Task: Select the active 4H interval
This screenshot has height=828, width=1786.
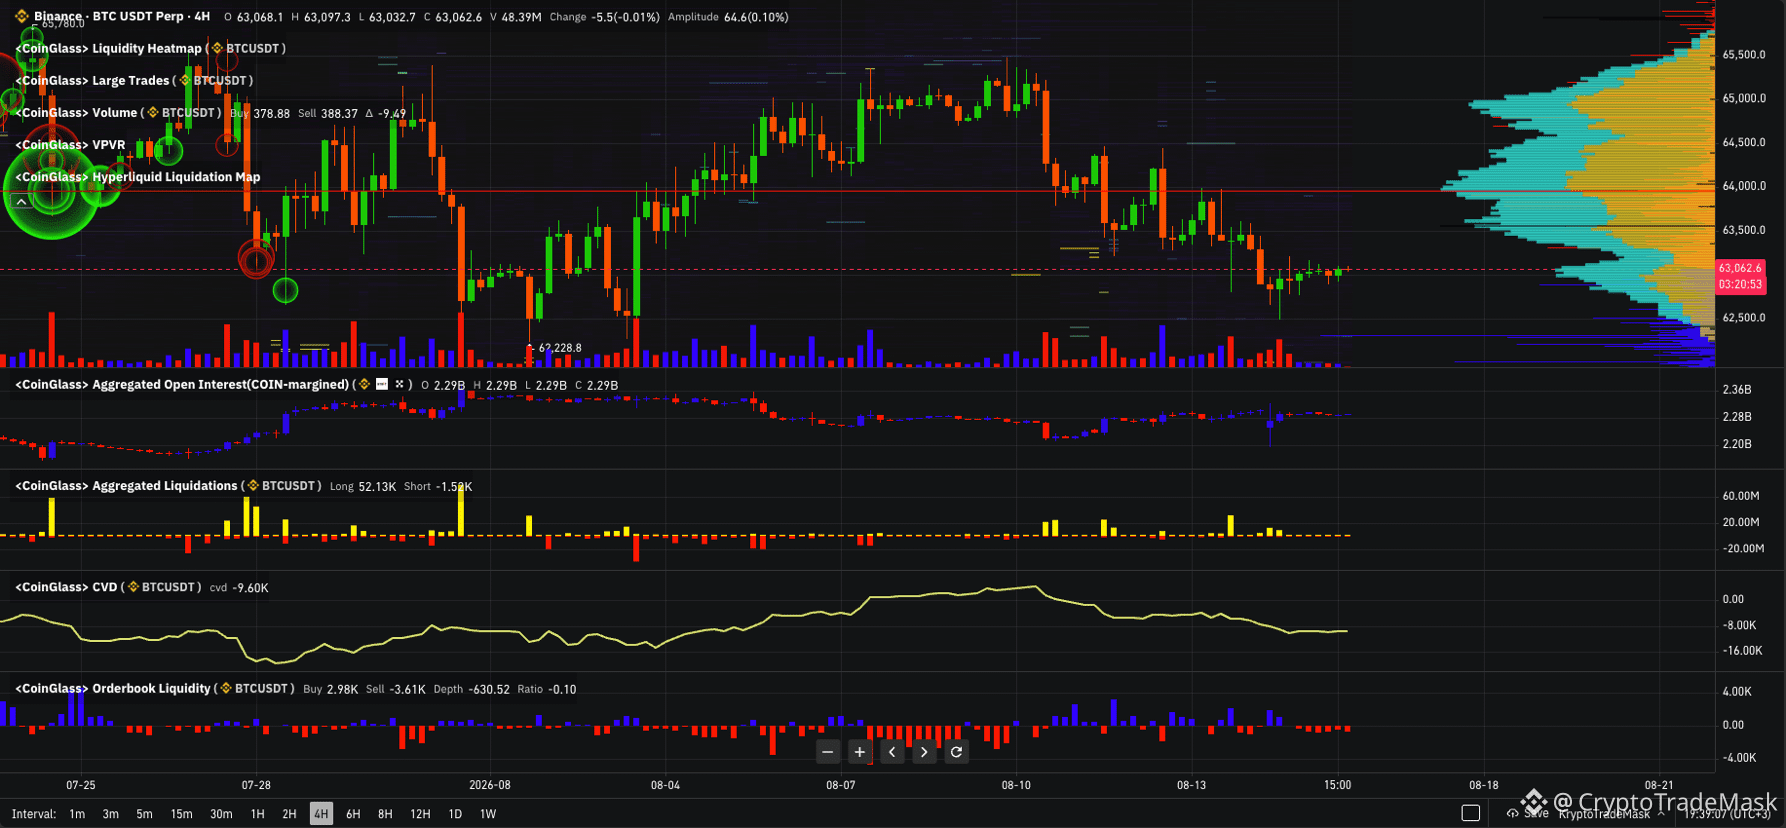Action: (321, 814)
